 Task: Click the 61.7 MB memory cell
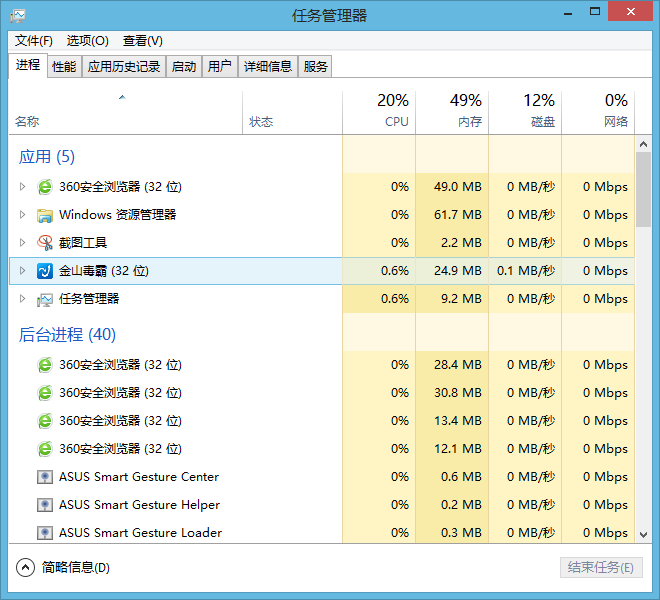click(x=452, y=215)
